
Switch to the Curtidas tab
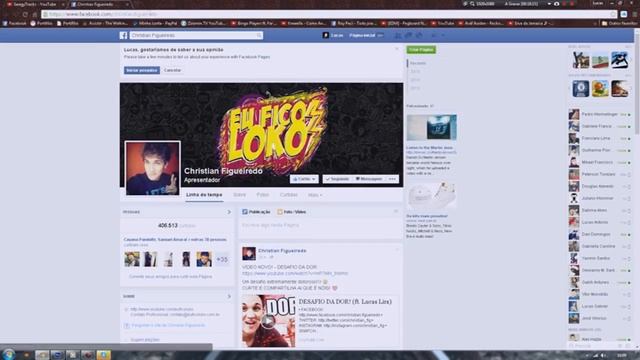click(x=289, y=195)
